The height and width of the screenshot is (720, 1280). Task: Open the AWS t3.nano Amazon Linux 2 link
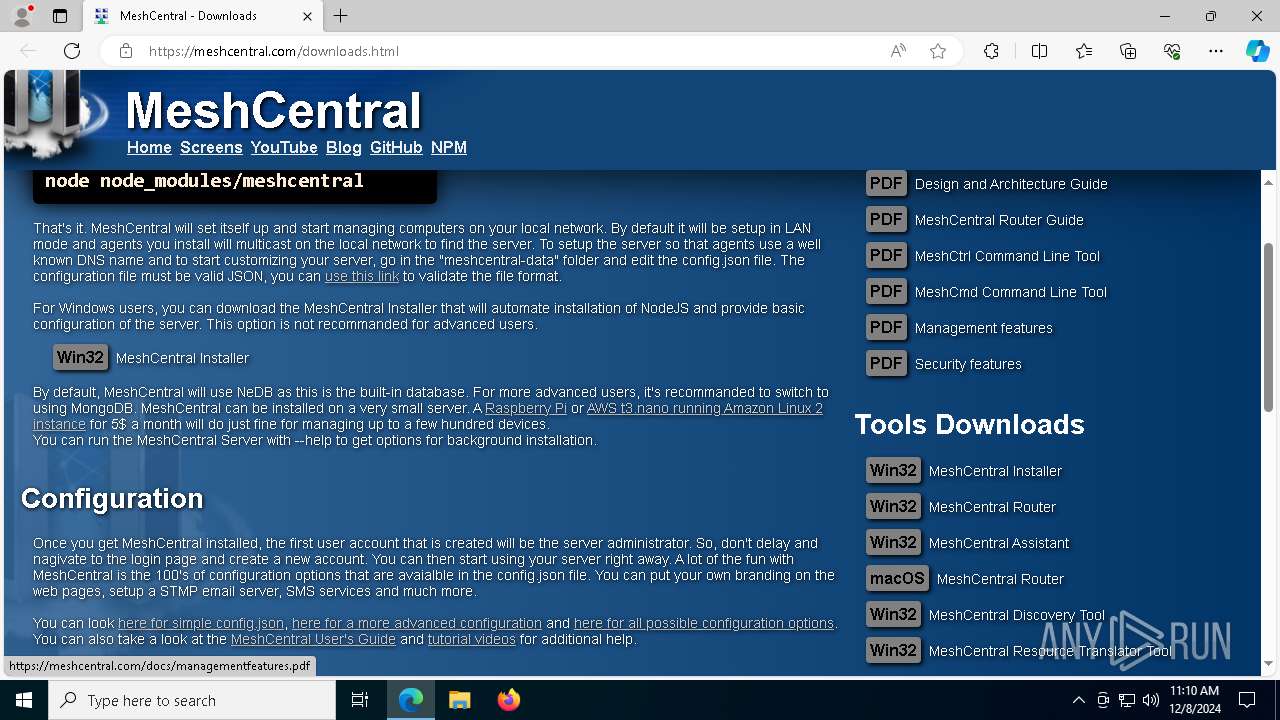tap(705, 408)
